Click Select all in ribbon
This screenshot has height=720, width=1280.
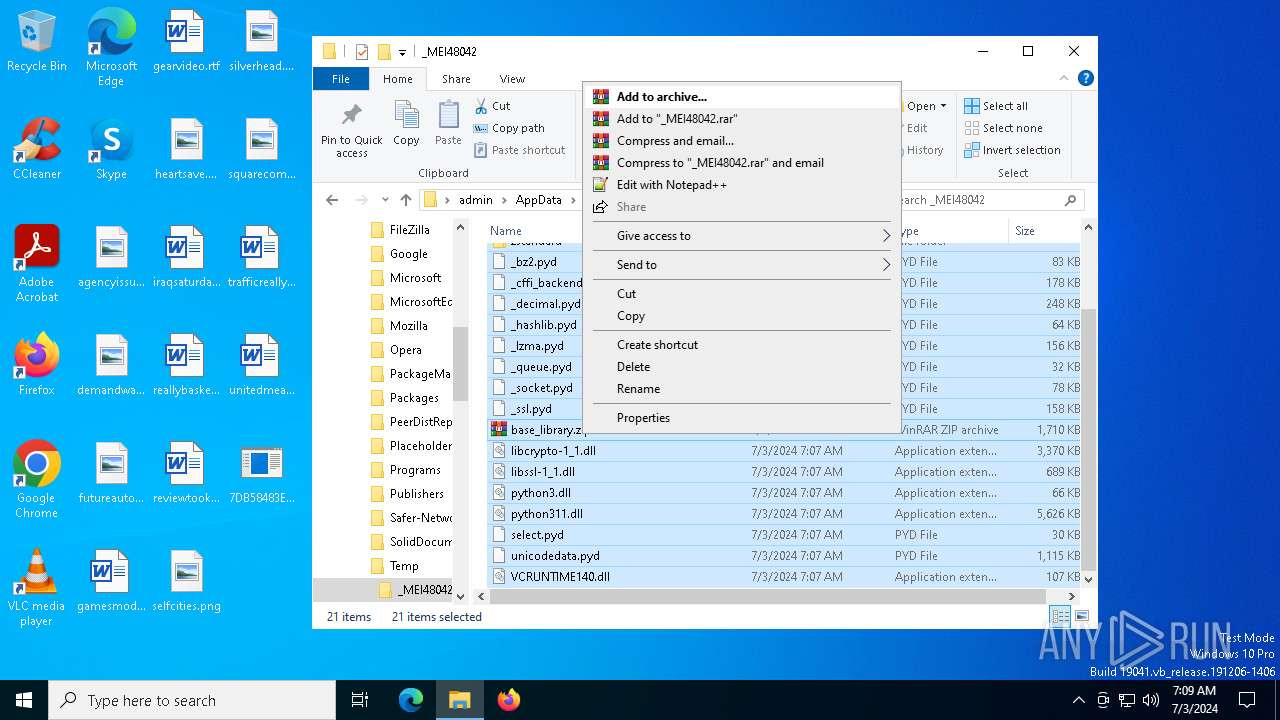(996, 106)
